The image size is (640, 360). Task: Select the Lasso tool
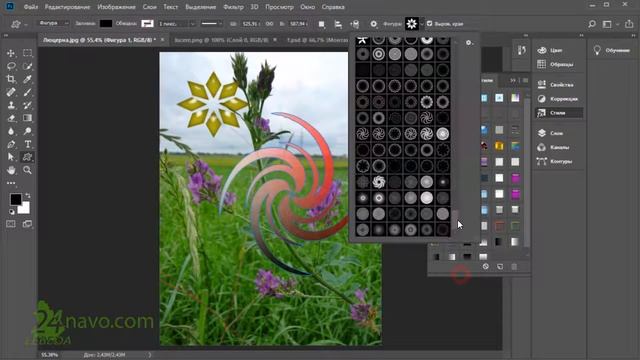[11, 66]
